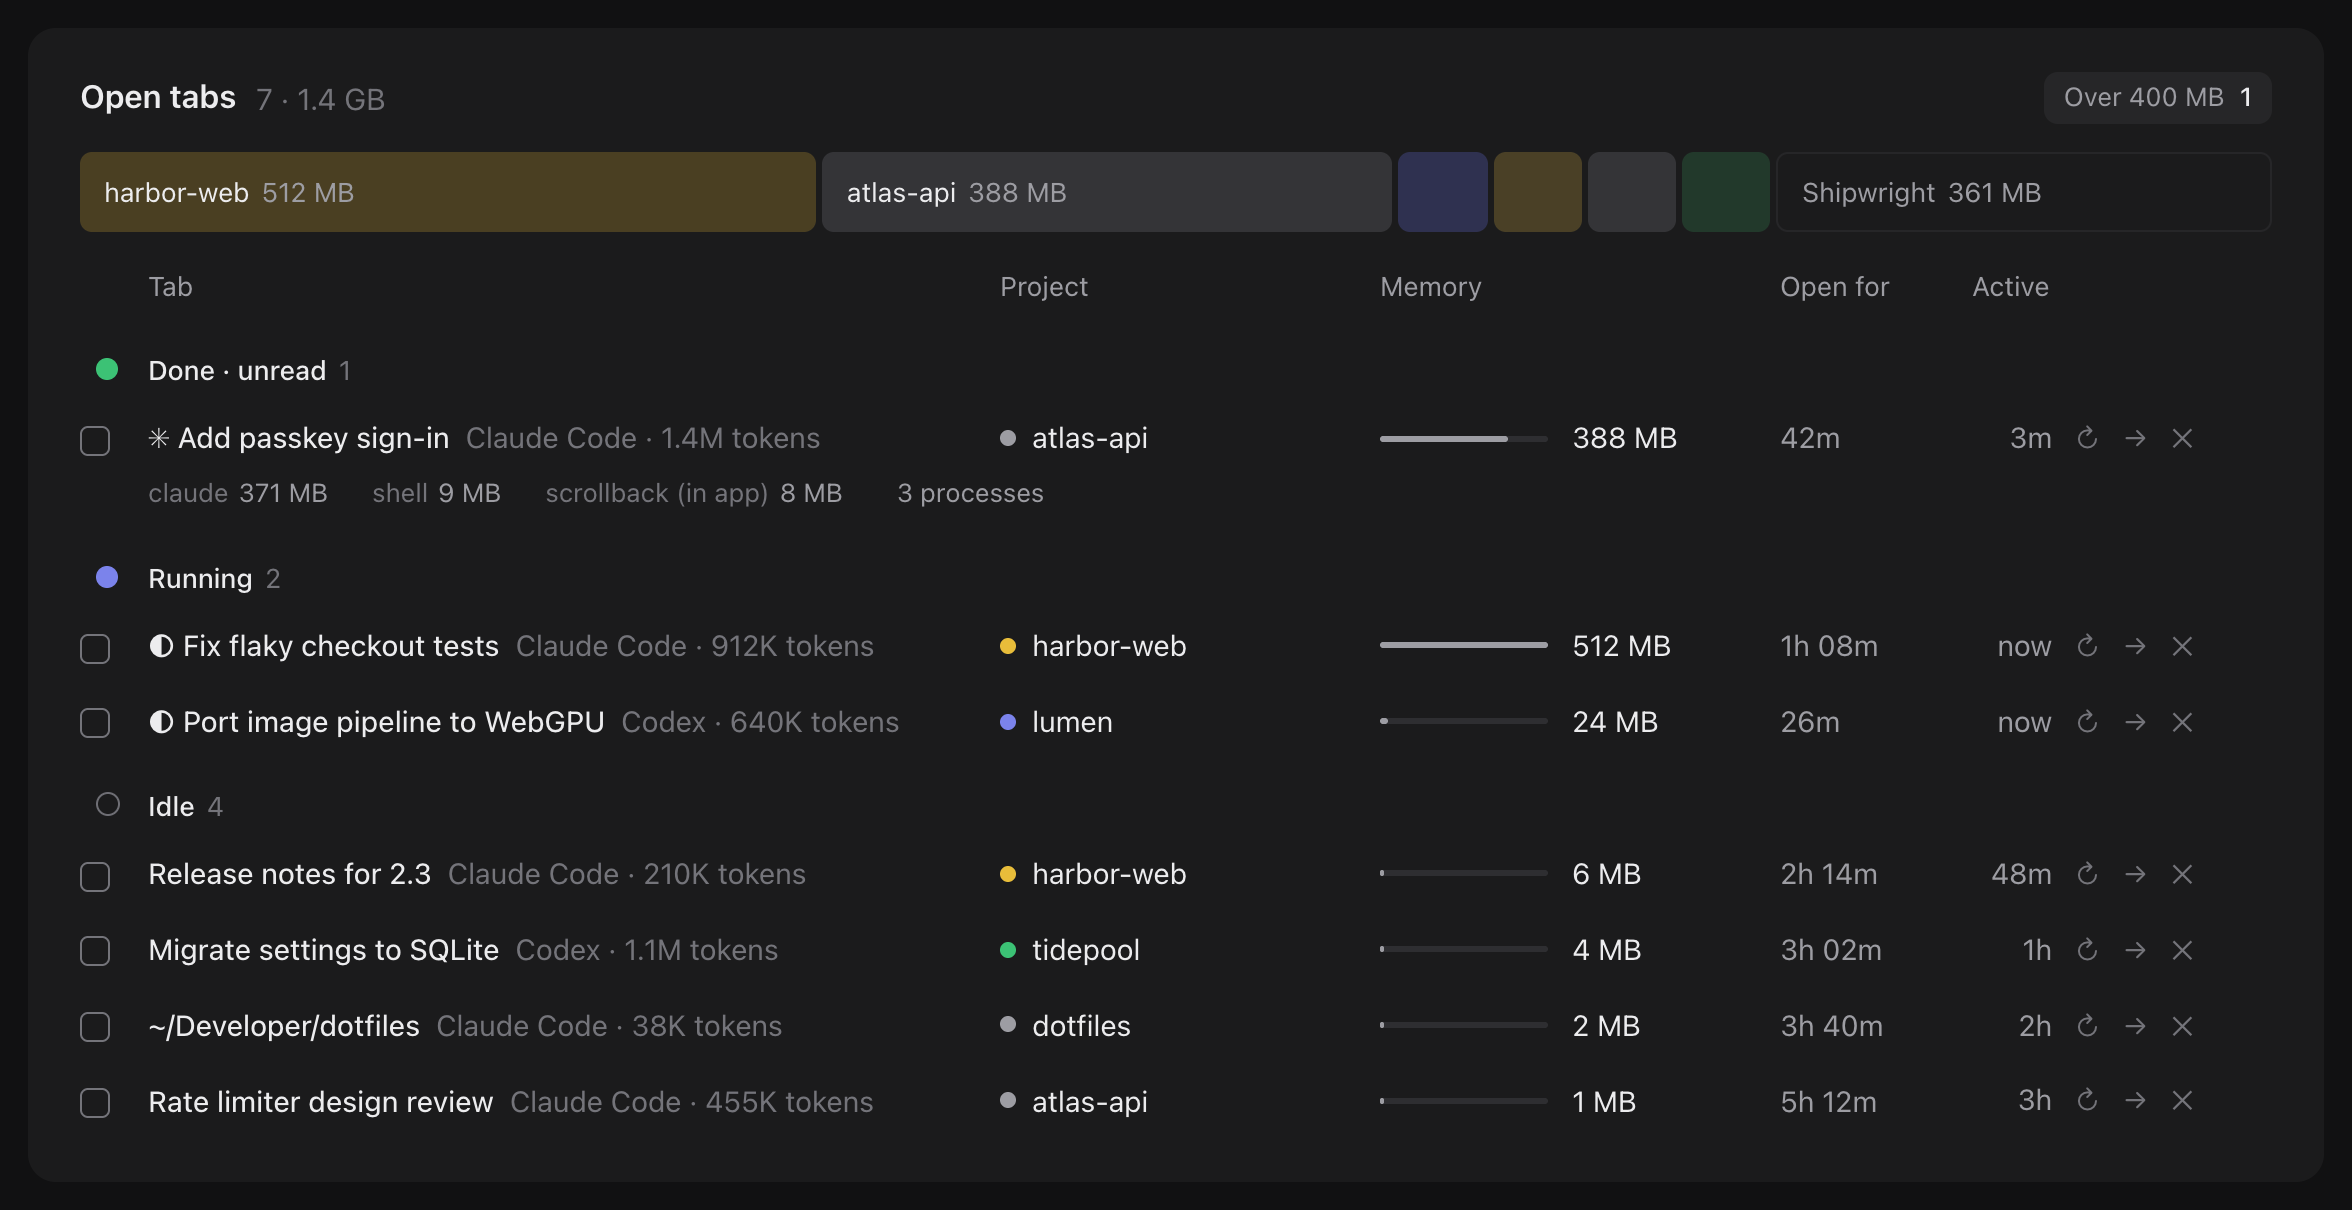Open Port image pipeline to WebGPU arrow
Screen dimensions: 2352x1210
point(2135,722)
